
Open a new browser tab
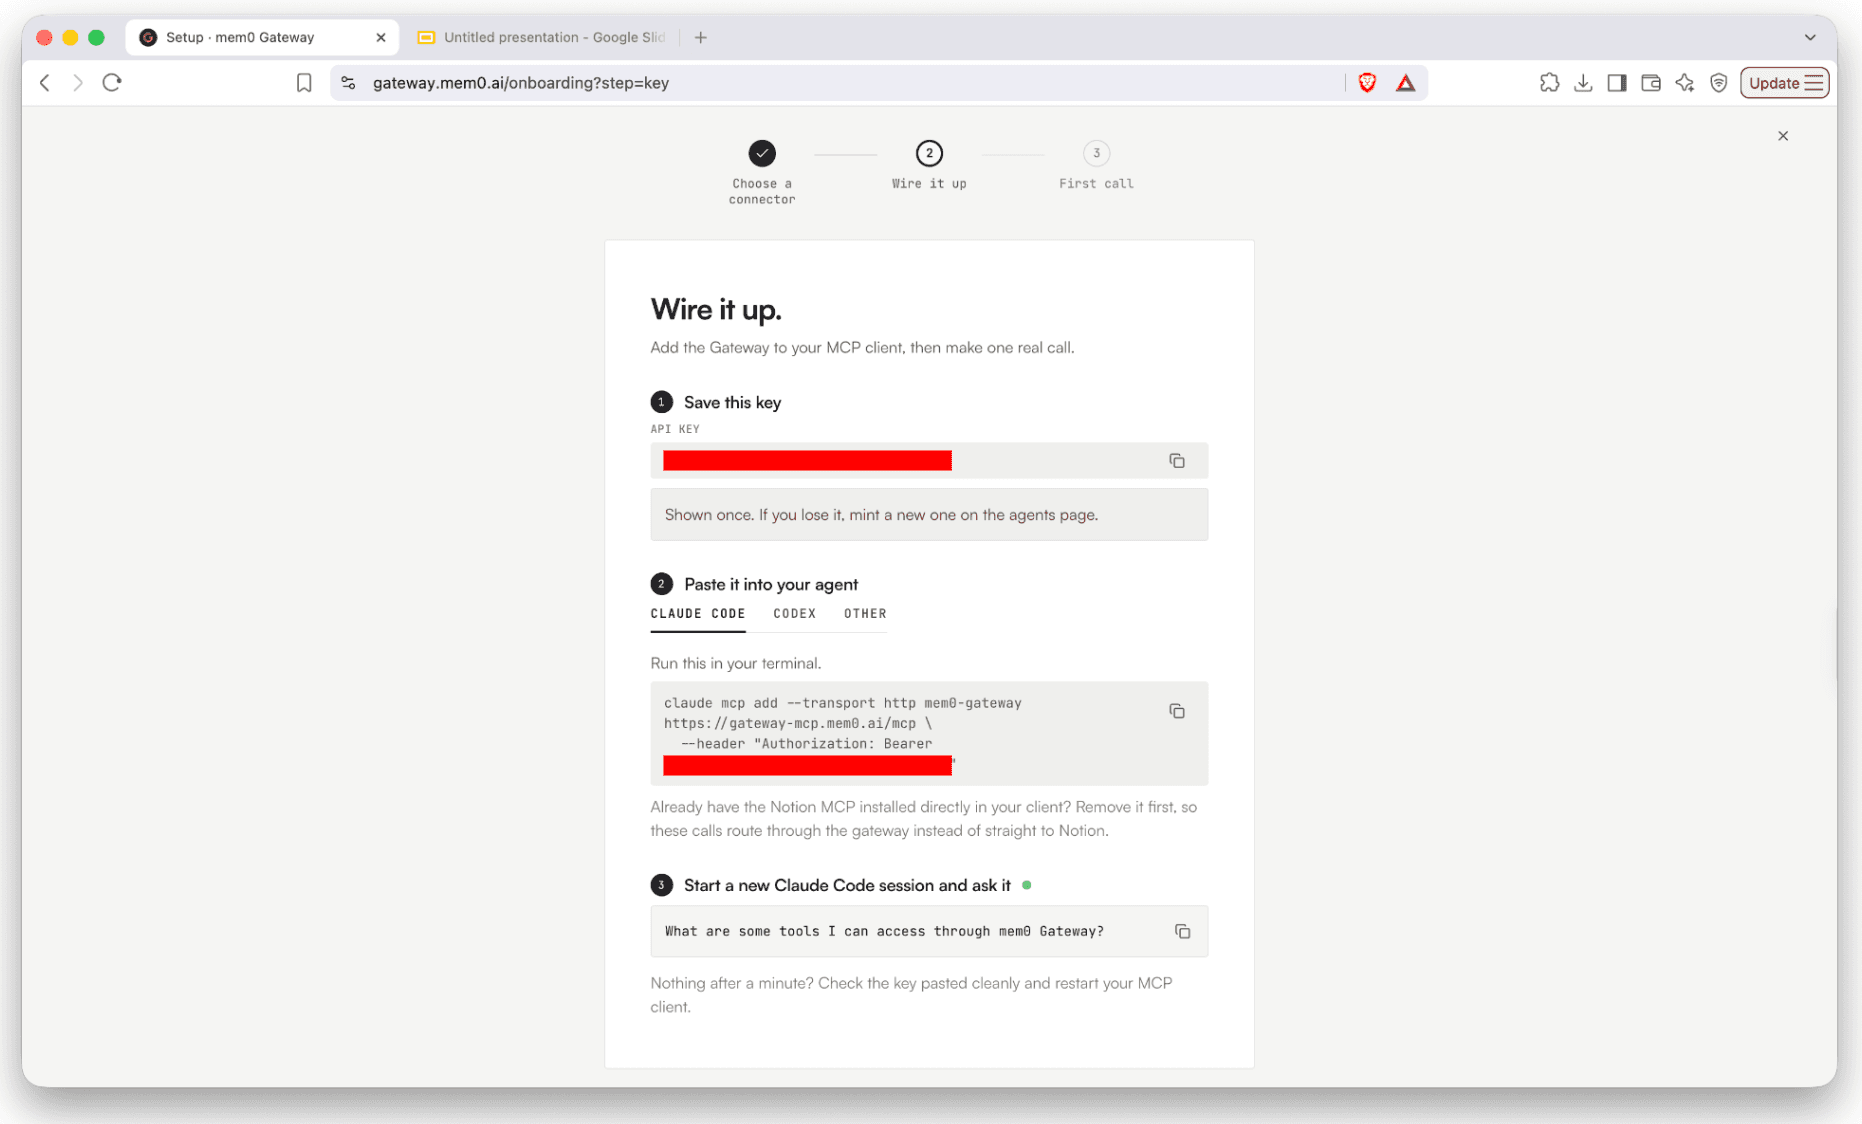701,38
